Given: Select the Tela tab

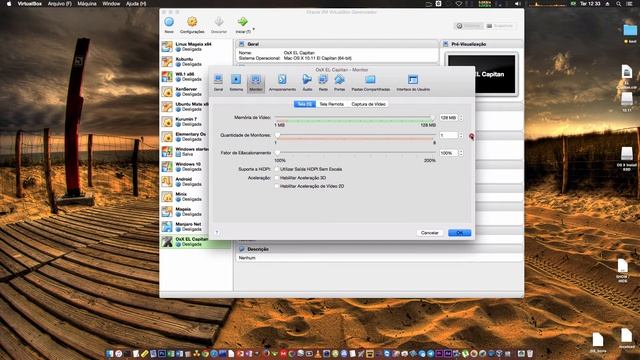Looking at the screenshot, I should click(304, 104).
